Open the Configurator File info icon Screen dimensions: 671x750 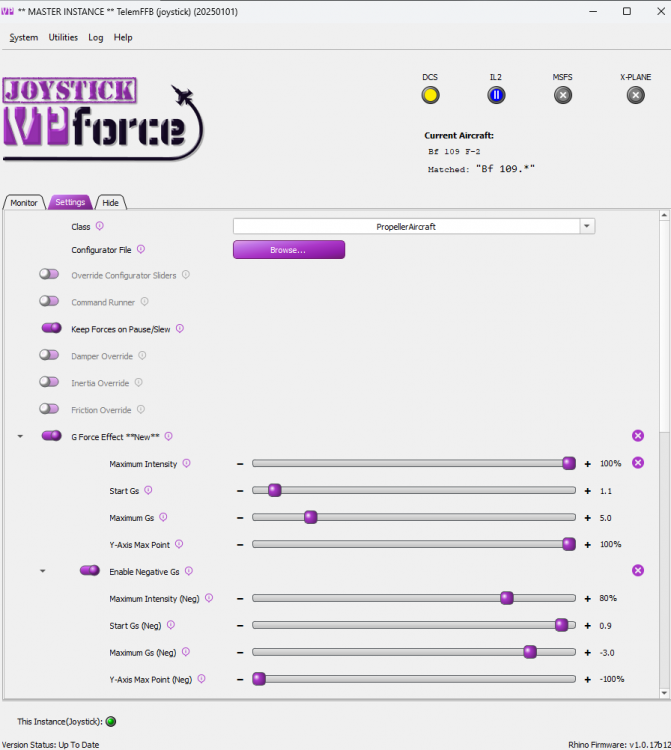[141, 249]
